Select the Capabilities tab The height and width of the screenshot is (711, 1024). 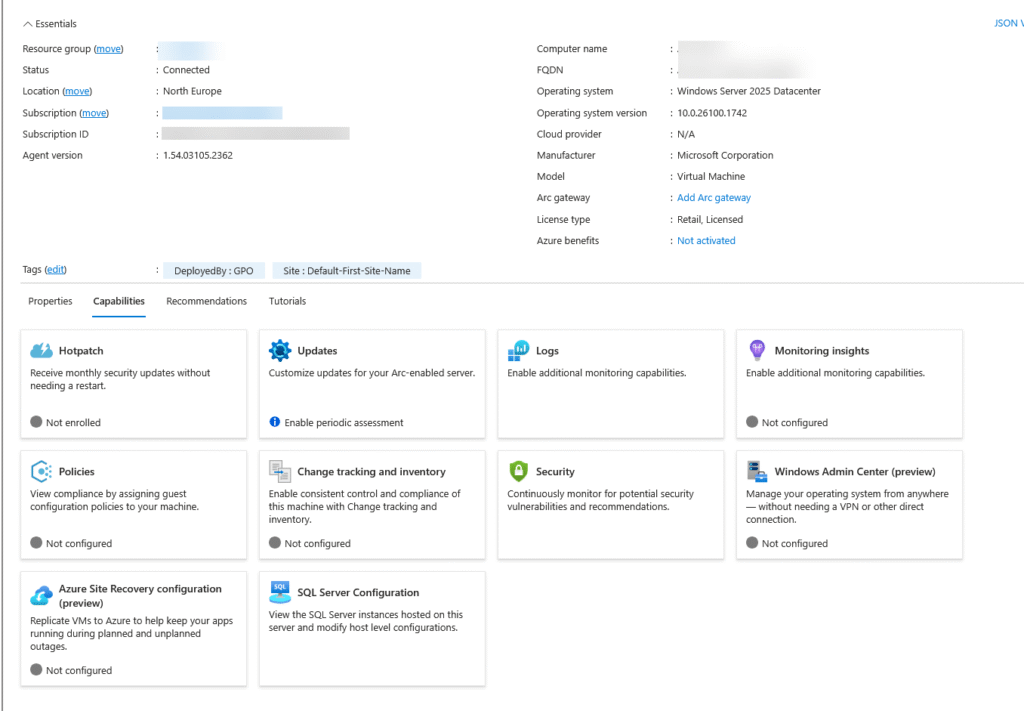[x=119, y=301]
